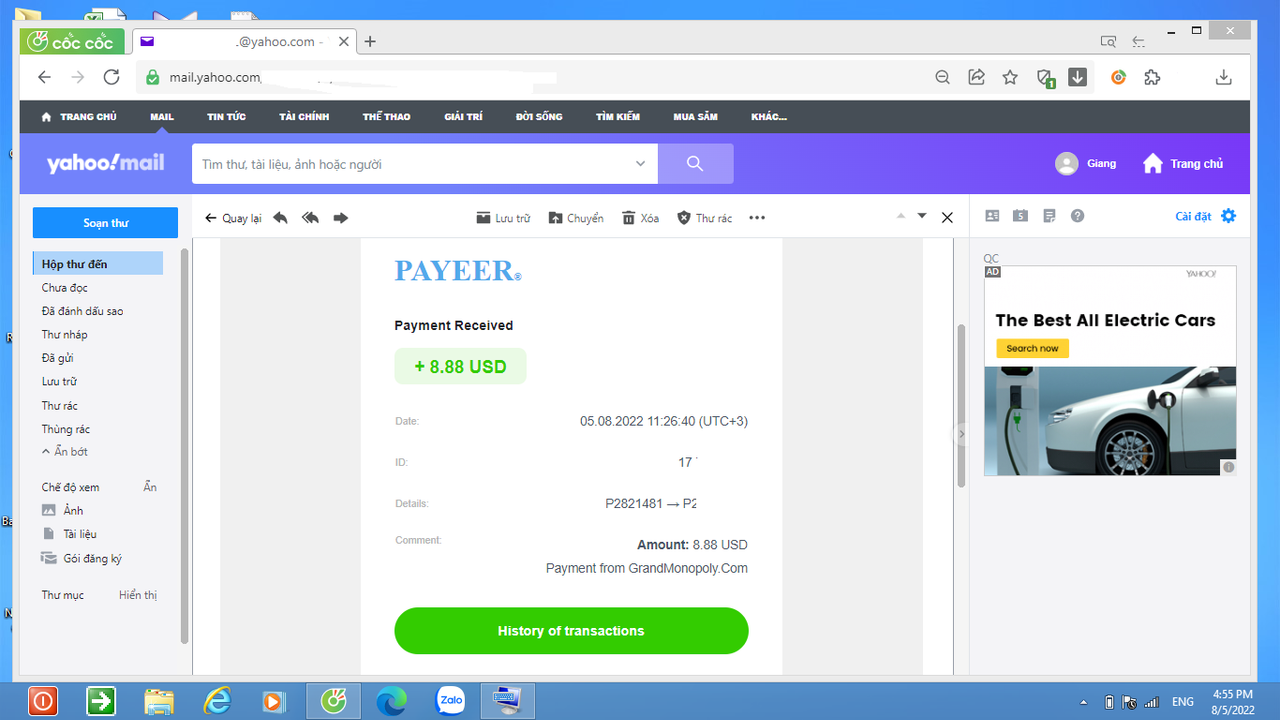
Task: Click the Search now ad button
Action: [1032, 348]
